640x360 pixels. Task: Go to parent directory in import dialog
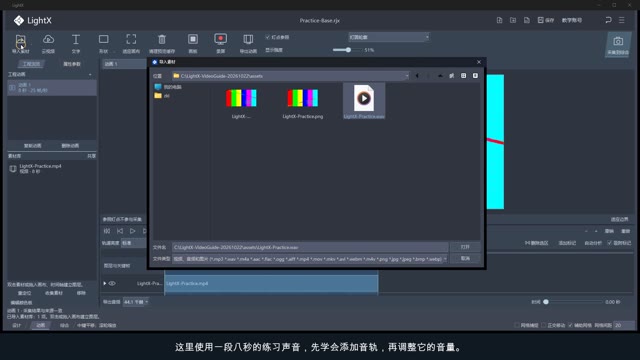coord(440,76)
